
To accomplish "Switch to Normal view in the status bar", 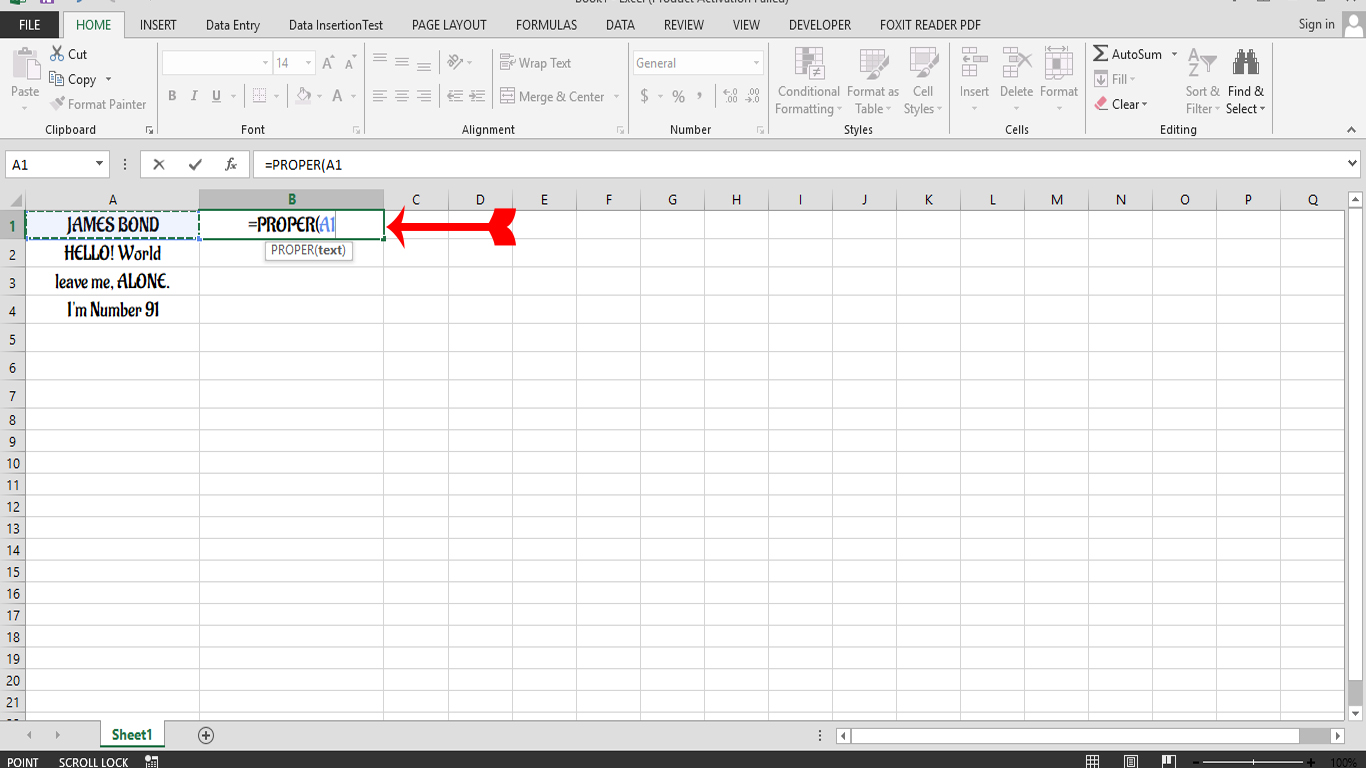I will [x=1093, y=762].
